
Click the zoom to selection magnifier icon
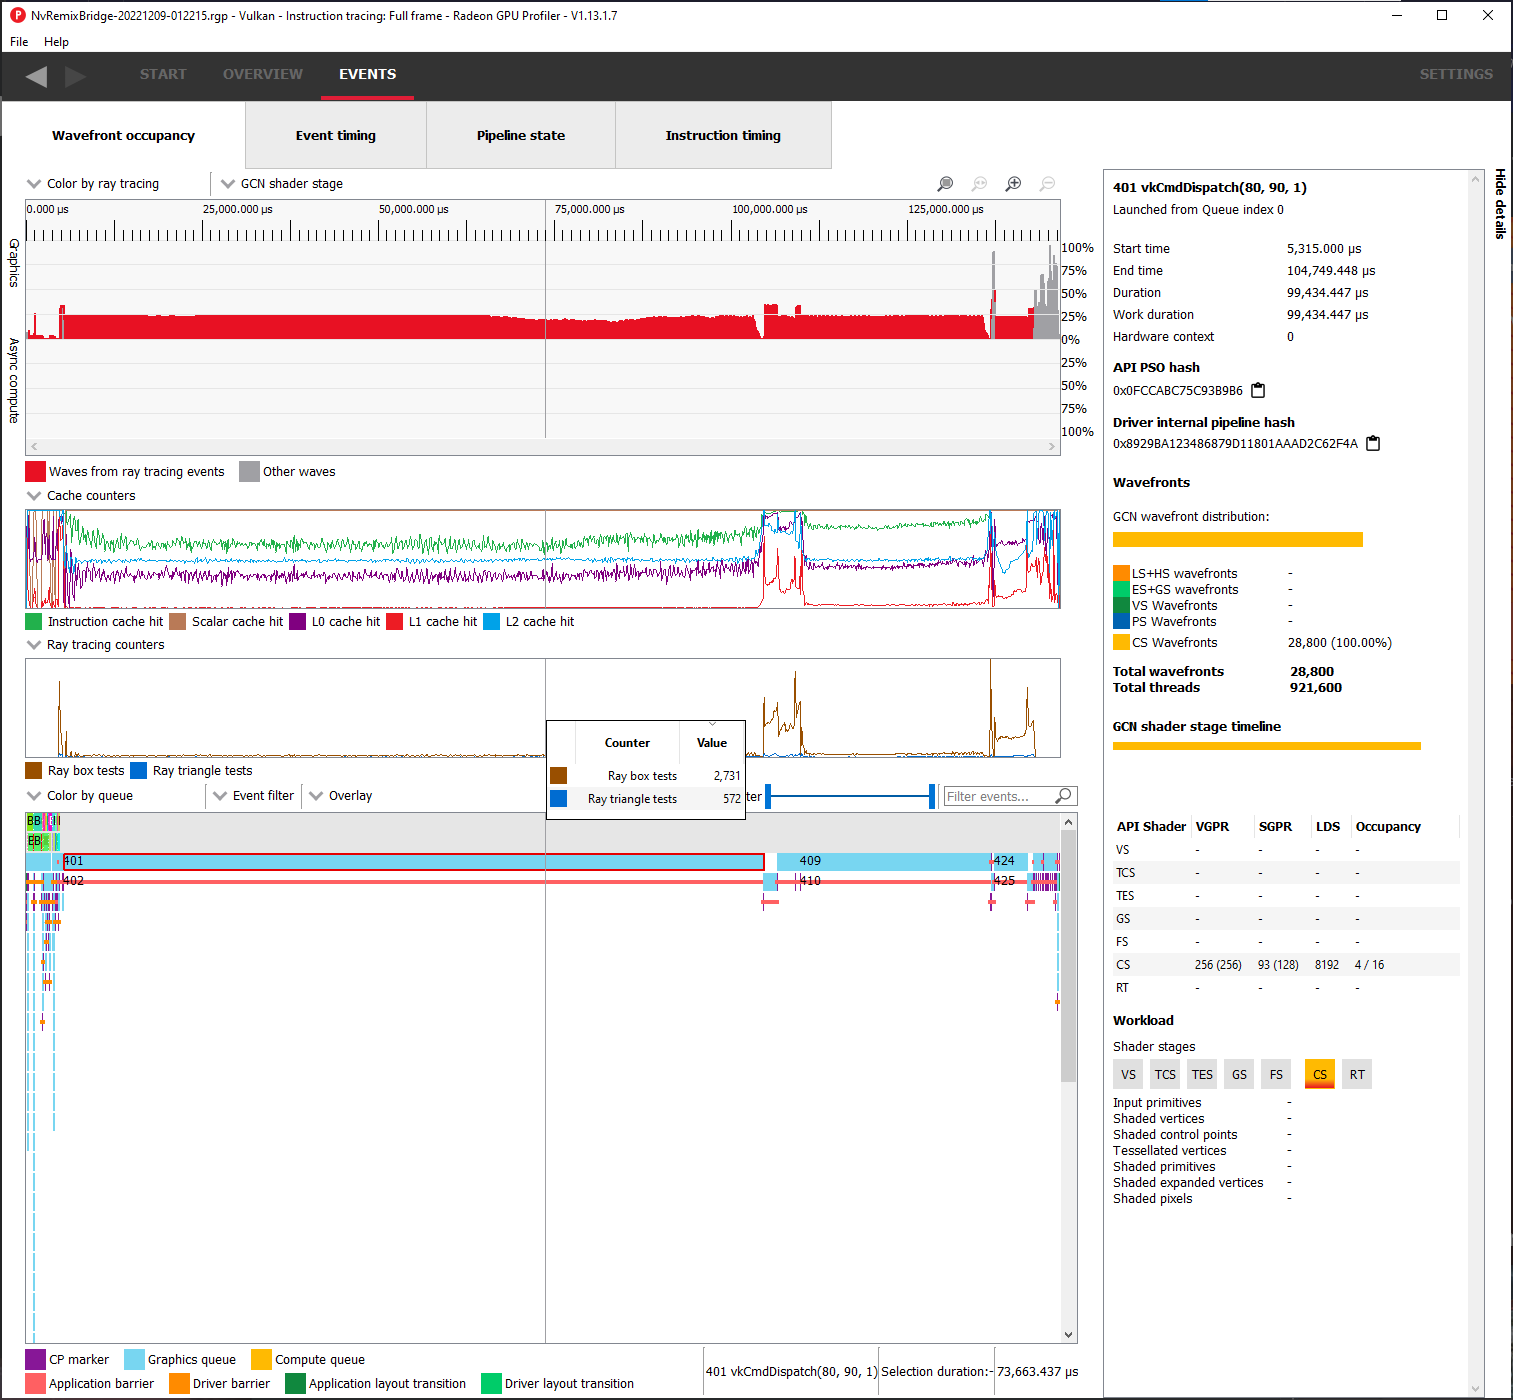pyautogui.click(x=945, y=184)
